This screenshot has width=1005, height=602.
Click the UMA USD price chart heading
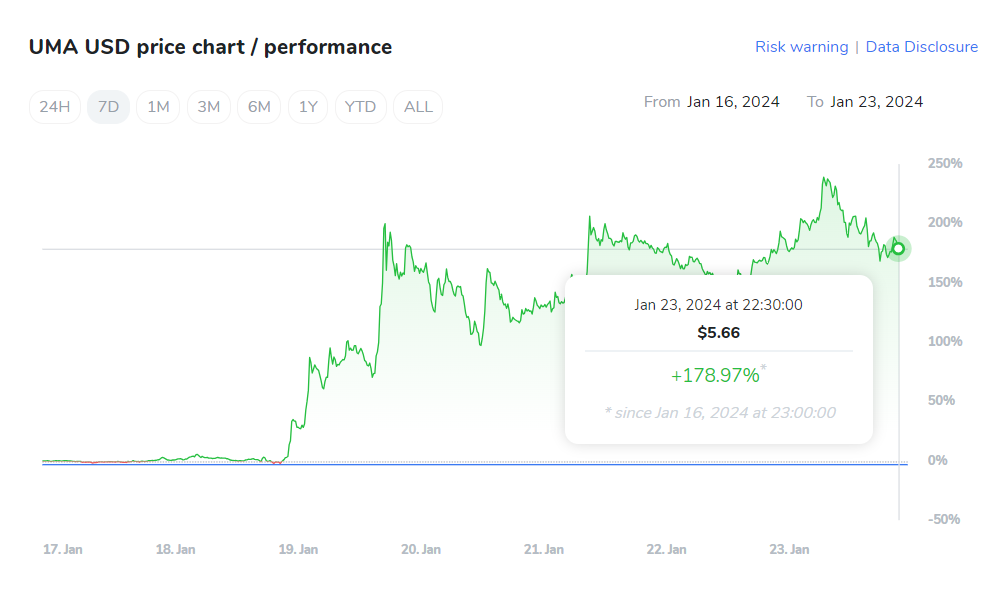pyautogui.click(x=210, y=47)
